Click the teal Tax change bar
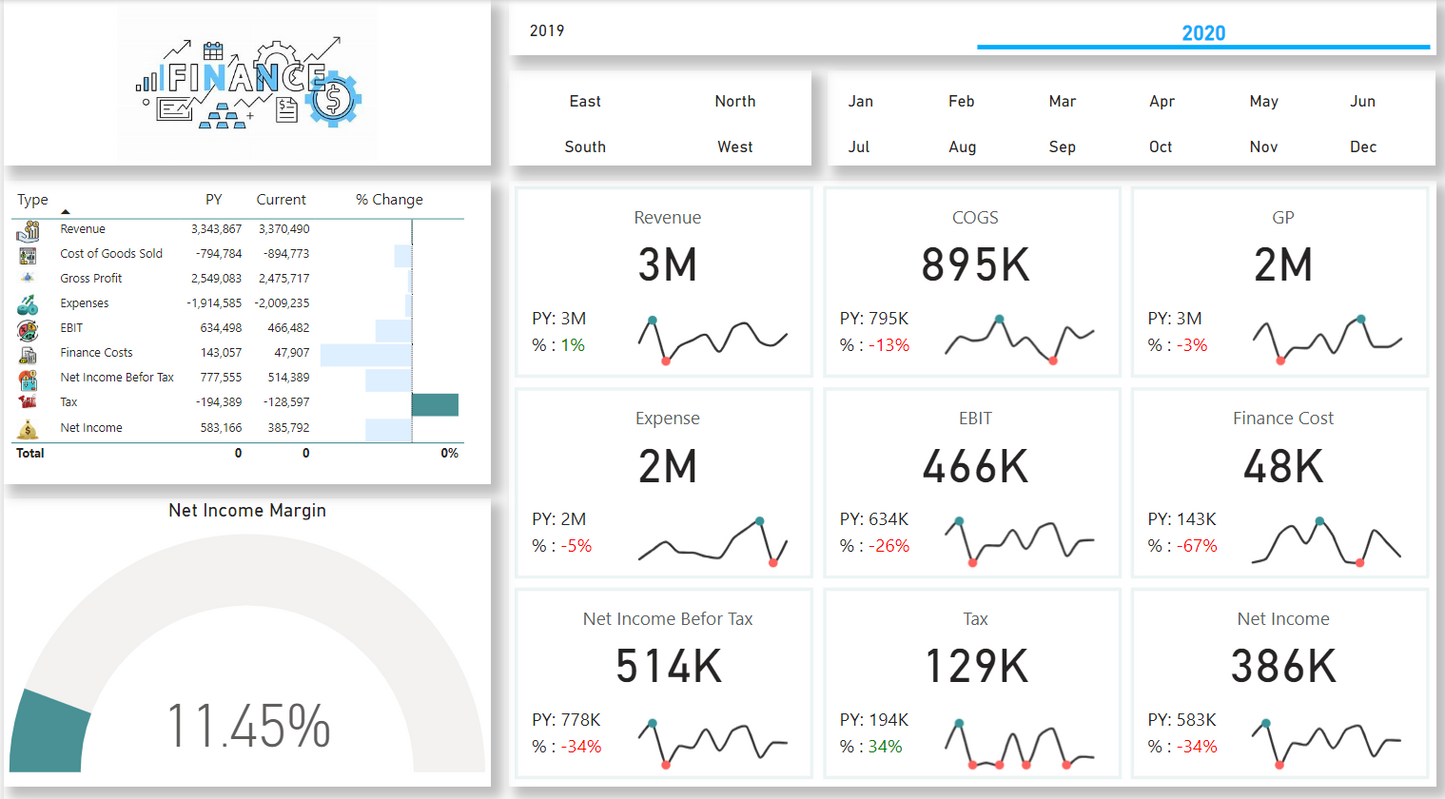Viewport: 1445px width, 799px height. (x=435, y=404)
